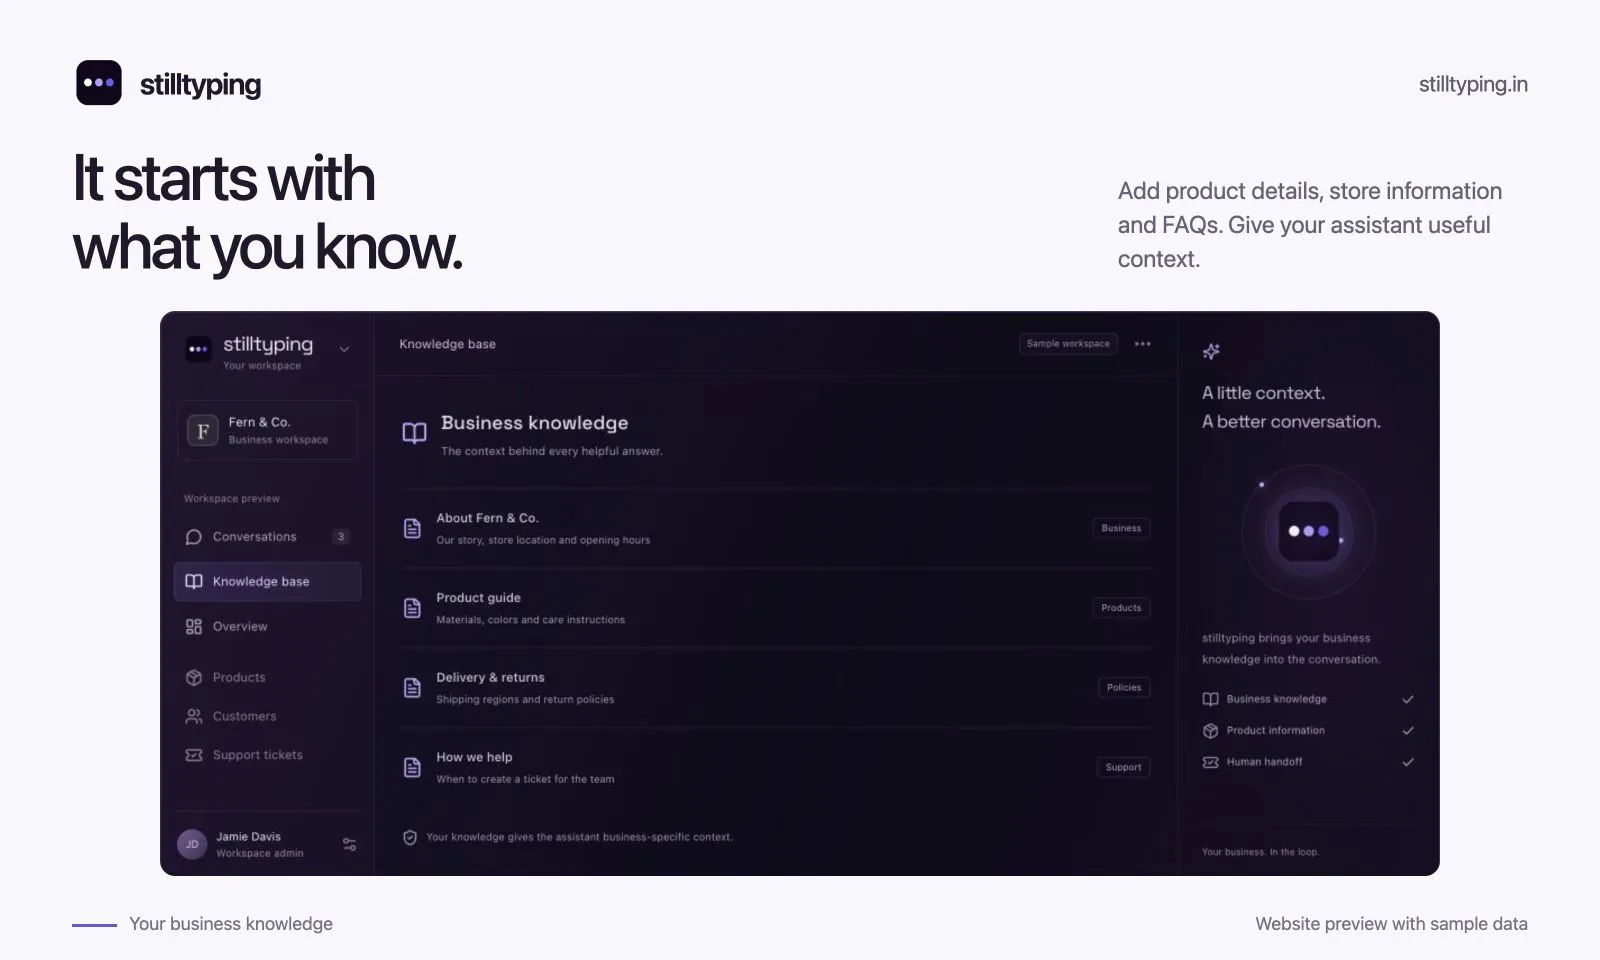
Task: Click the Jamie Davis JD avatar
Action: pos(192,844)
